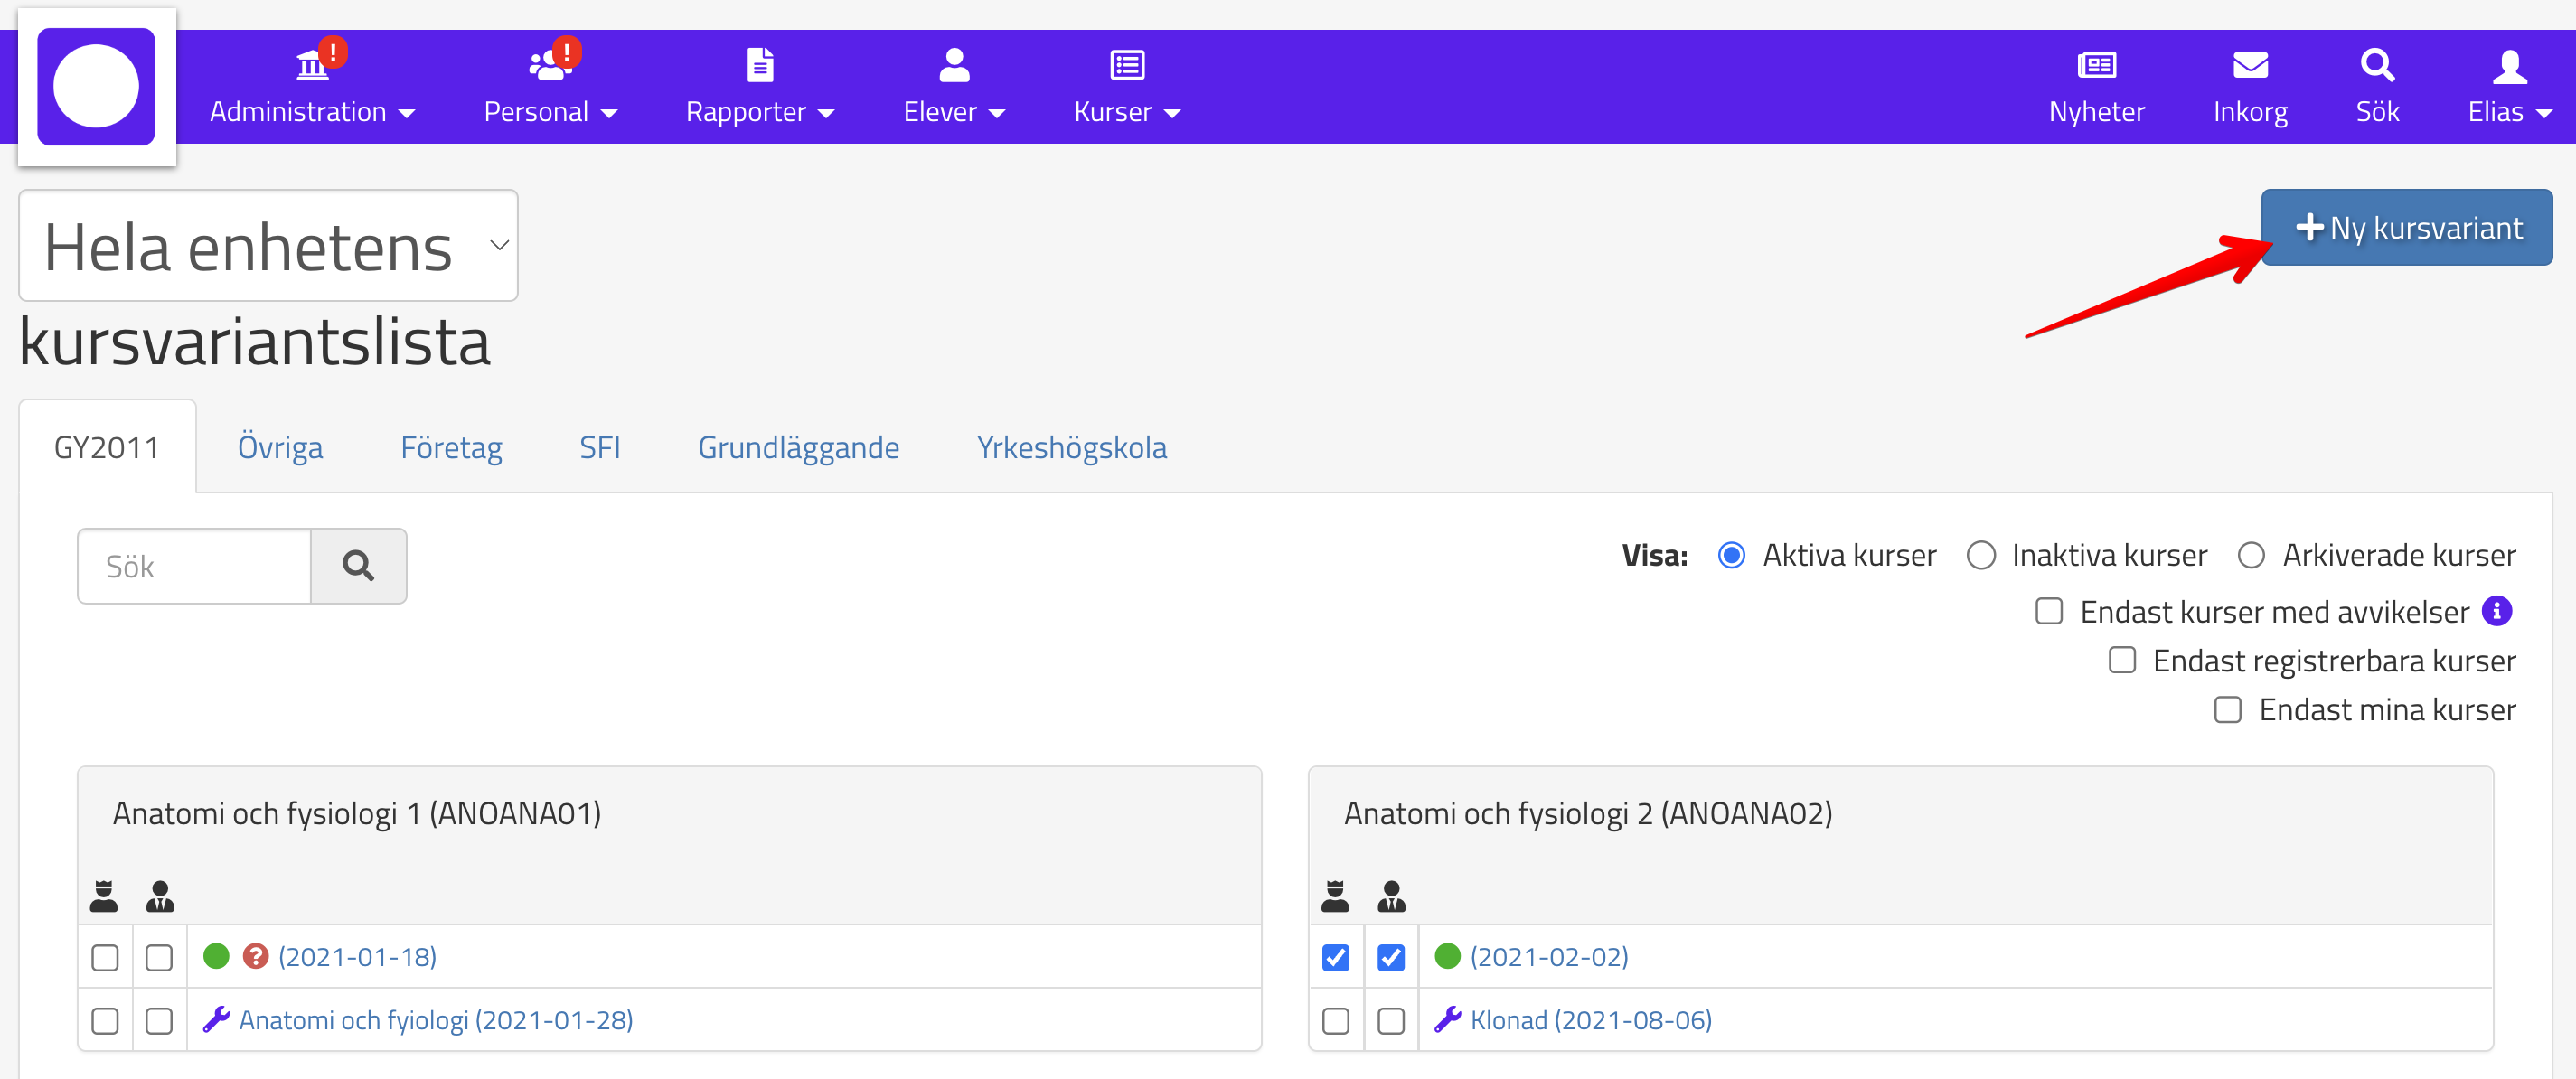This screenshot has width=2576, height=1079.
Task: Check Endast registrerbara kurser
Action: click(2121, 661)
